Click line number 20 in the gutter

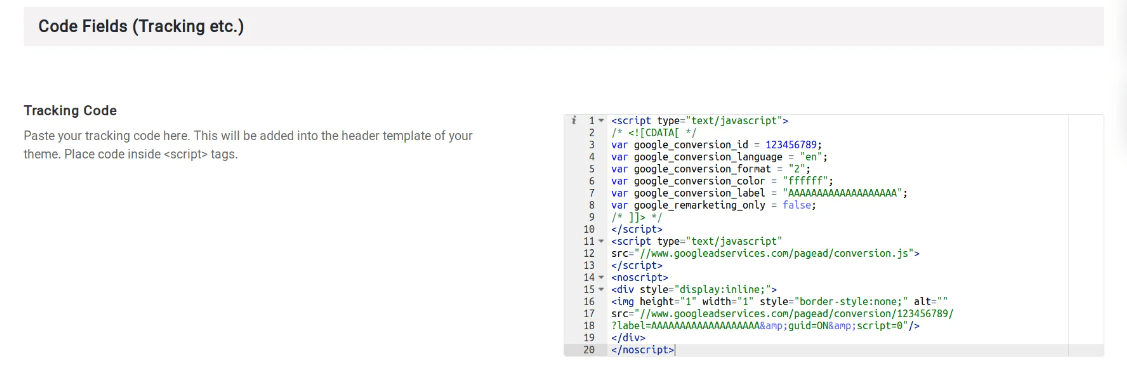[x=589, y=350]
